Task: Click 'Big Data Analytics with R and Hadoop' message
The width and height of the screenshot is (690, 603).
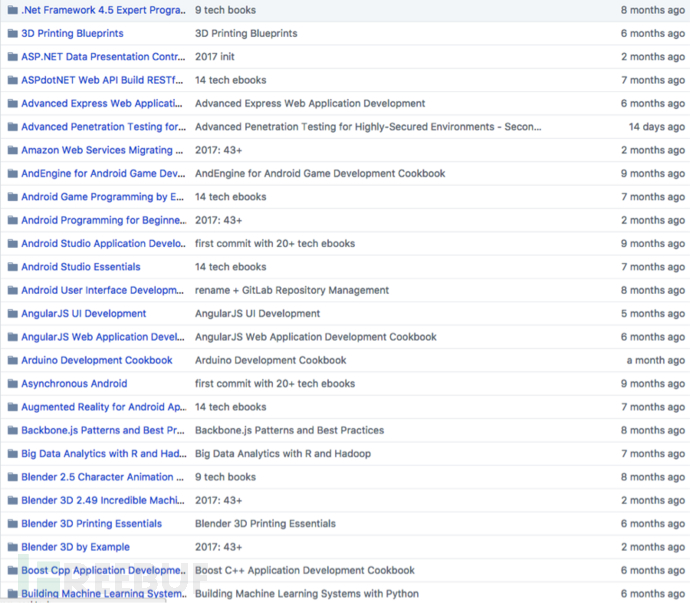Action: [x=283, y=453]
